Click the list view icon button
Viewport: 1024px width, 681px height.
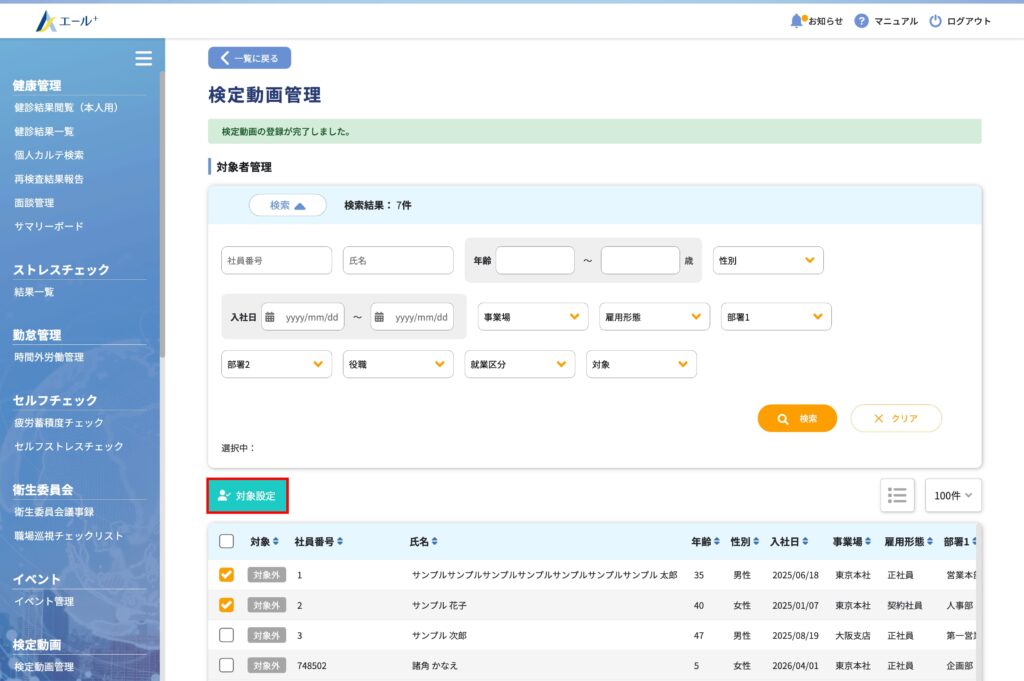click(x=897, y=495)
